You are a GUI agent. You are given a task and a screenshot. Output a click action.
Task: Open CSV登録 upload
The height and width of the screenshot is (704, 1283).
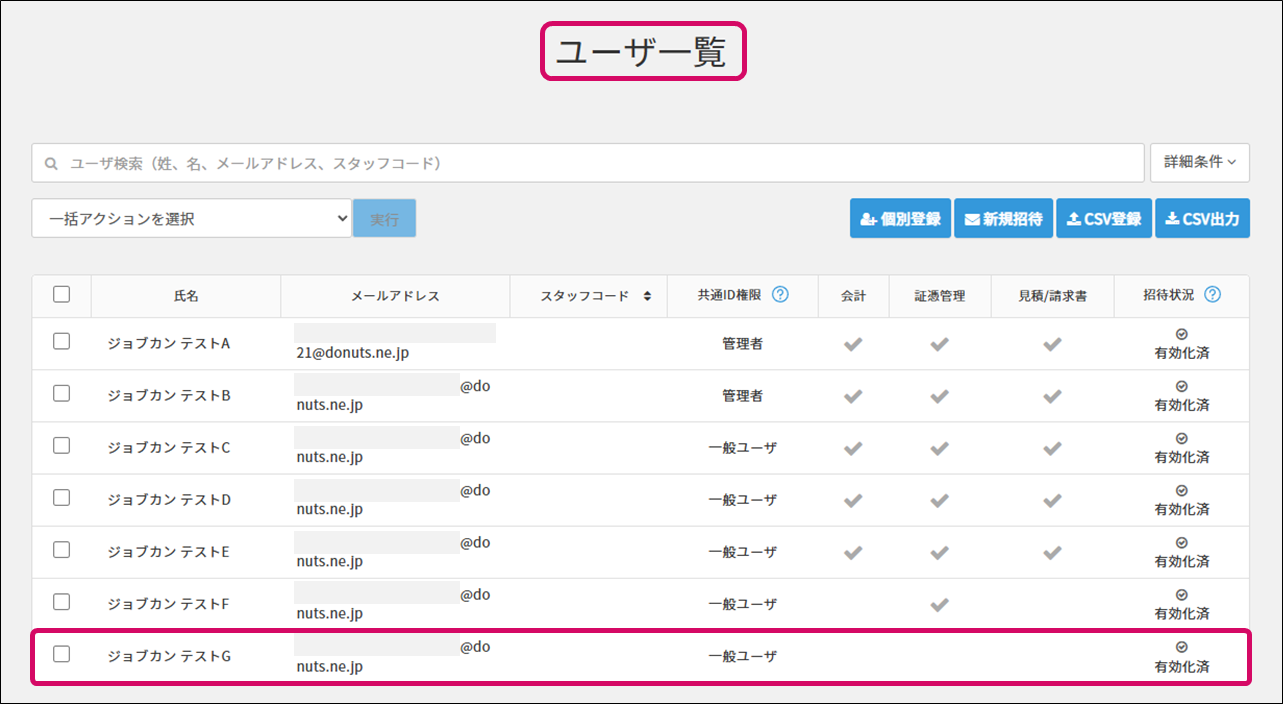[x=1104, y=219]
